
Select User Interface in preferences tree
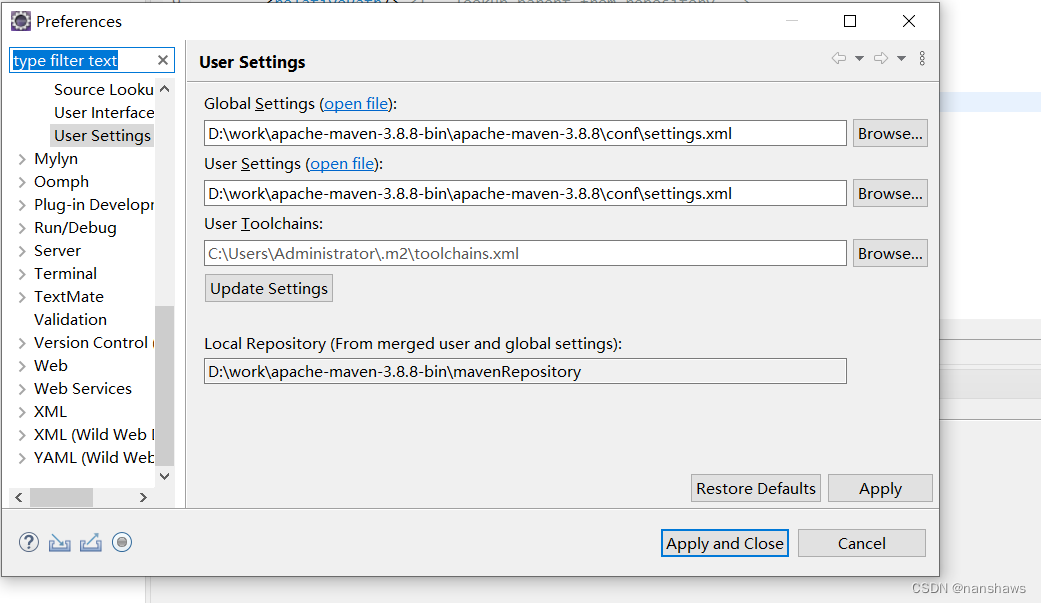tap(104, 113)
